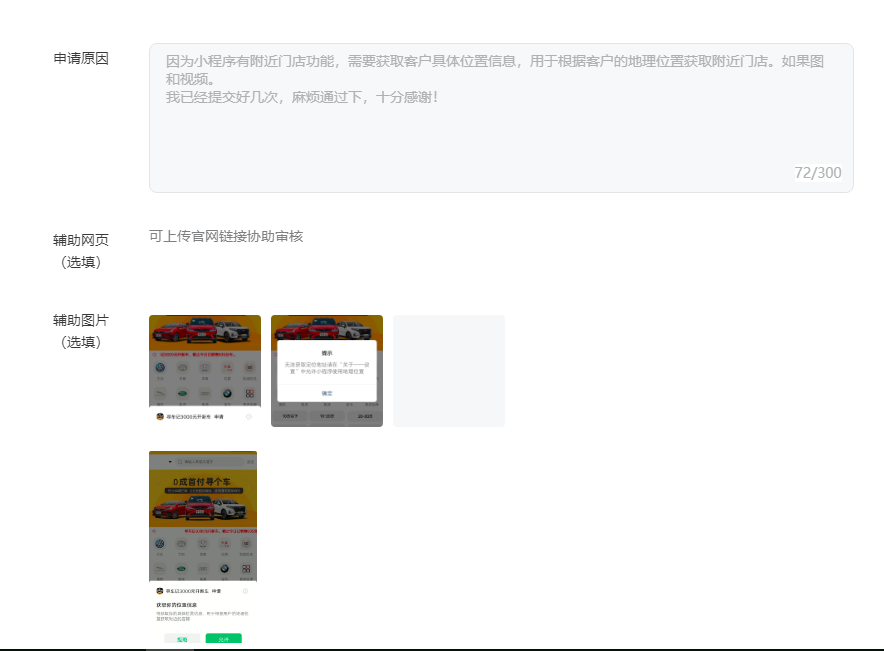The height and width of the screenshot is (651, 884).
Task: Expand the dropdown arrow atop the bottom screenshot
Action: coord(168,462)
